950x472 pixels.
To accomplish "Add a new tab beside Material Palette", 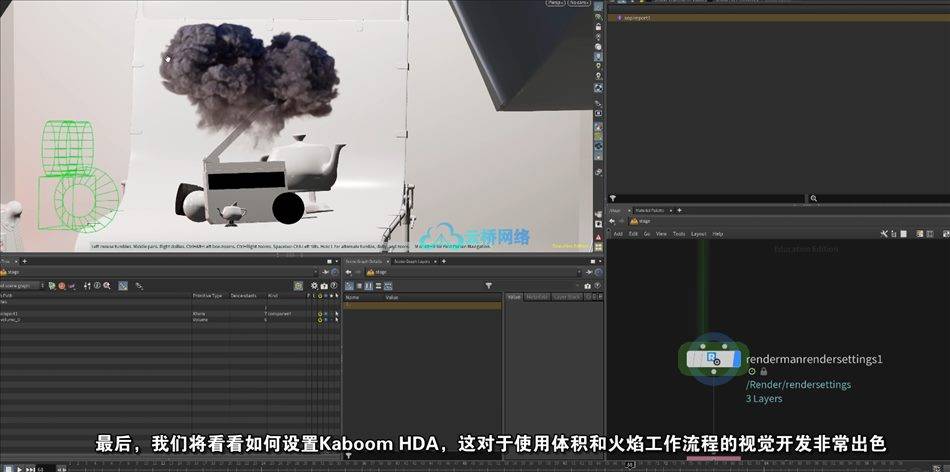I will coord(679,210).
